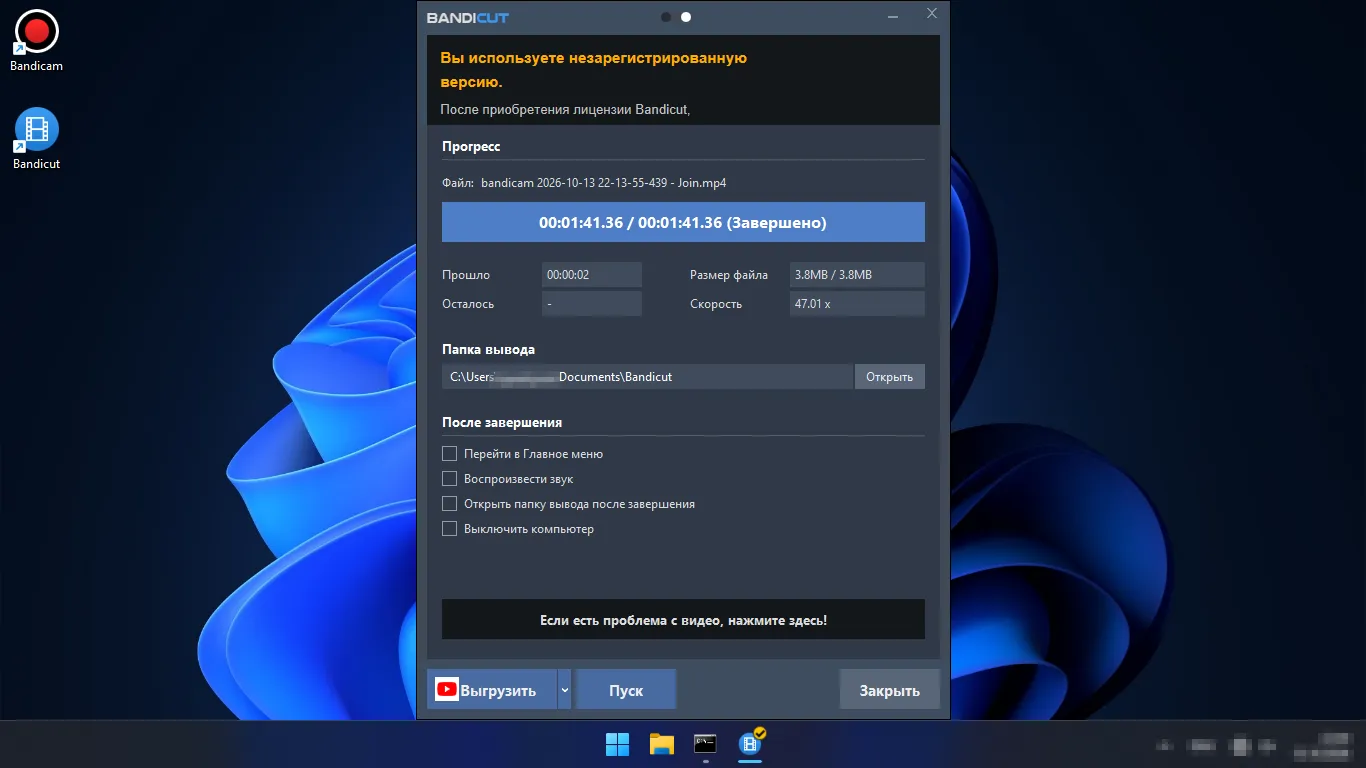Click the remaining time field showing "-"

(x=592, y=303)
